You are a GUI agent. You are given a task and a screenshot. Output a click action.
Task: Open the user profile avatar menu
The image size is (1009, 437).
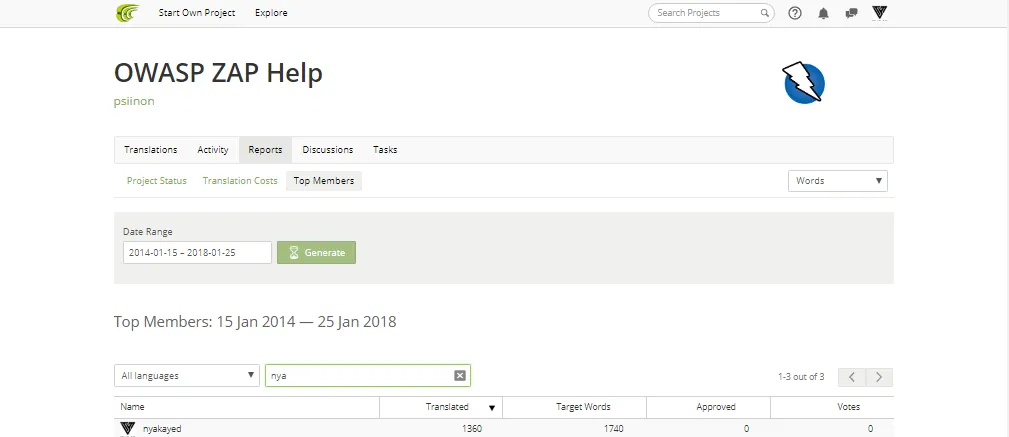click(x=879, y=13)
